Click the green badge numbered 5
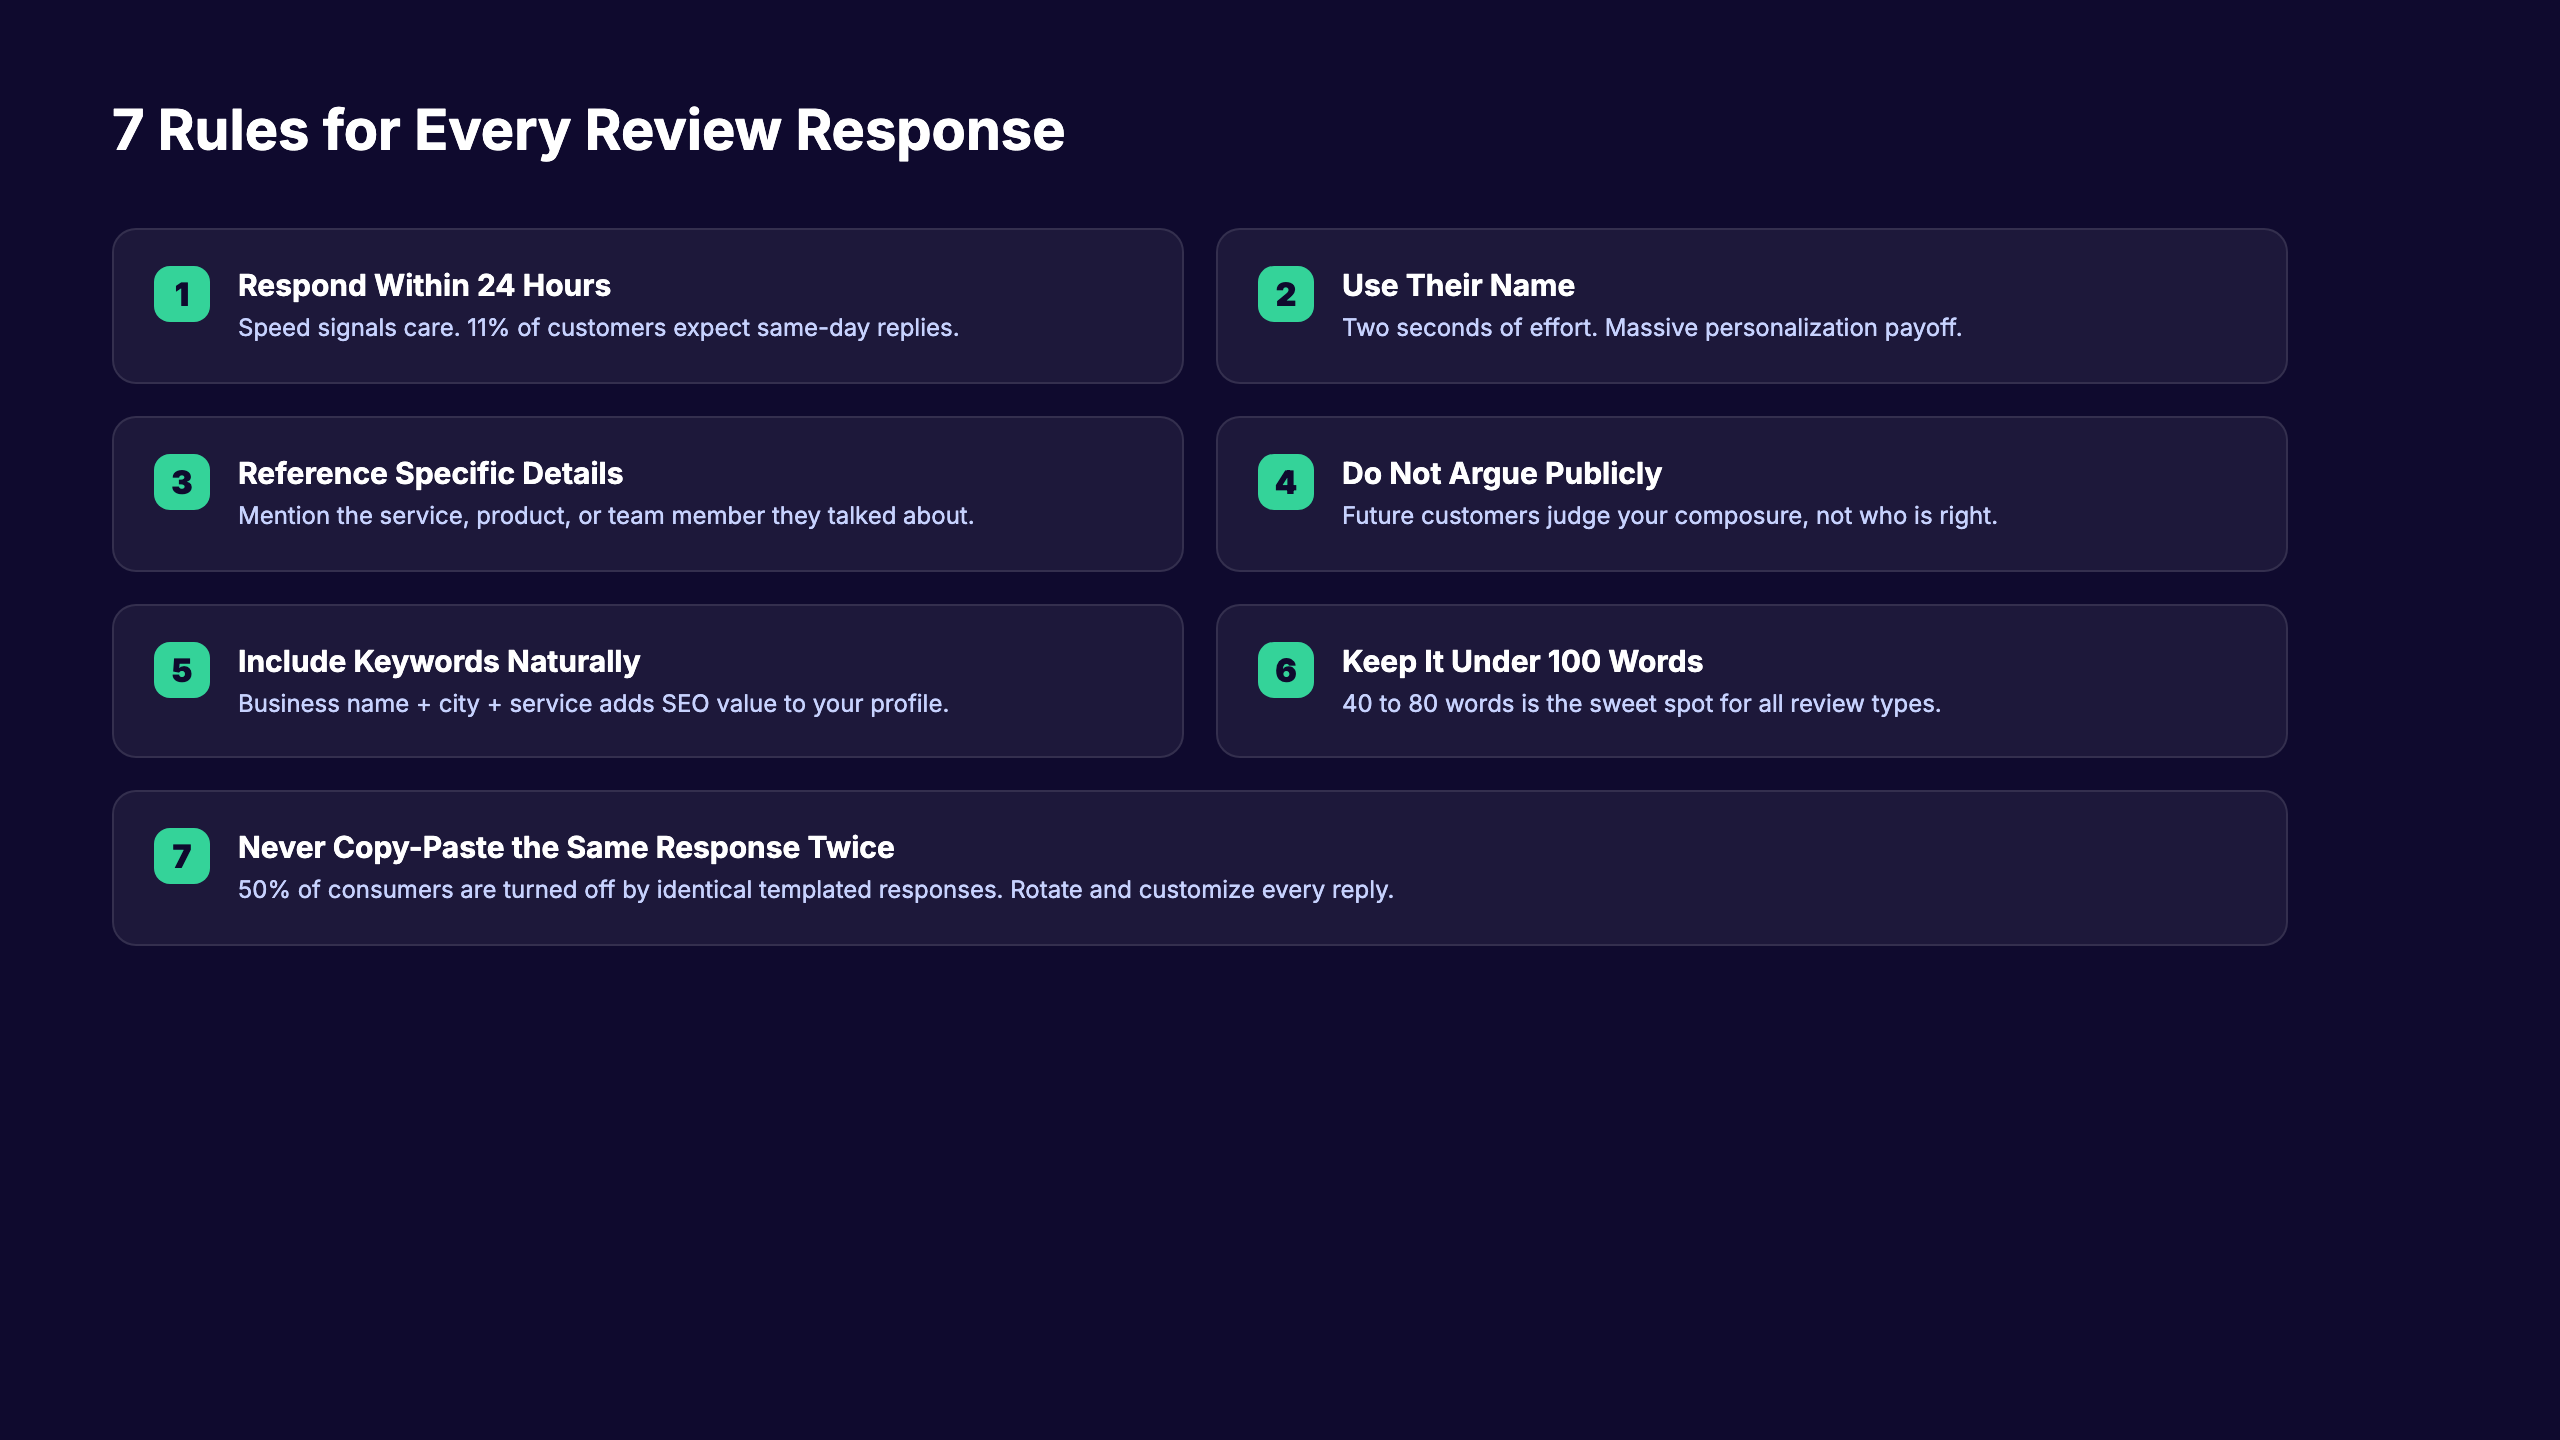The width and height of the screenshot is (2560, 1440). click(x=181, y=670)
